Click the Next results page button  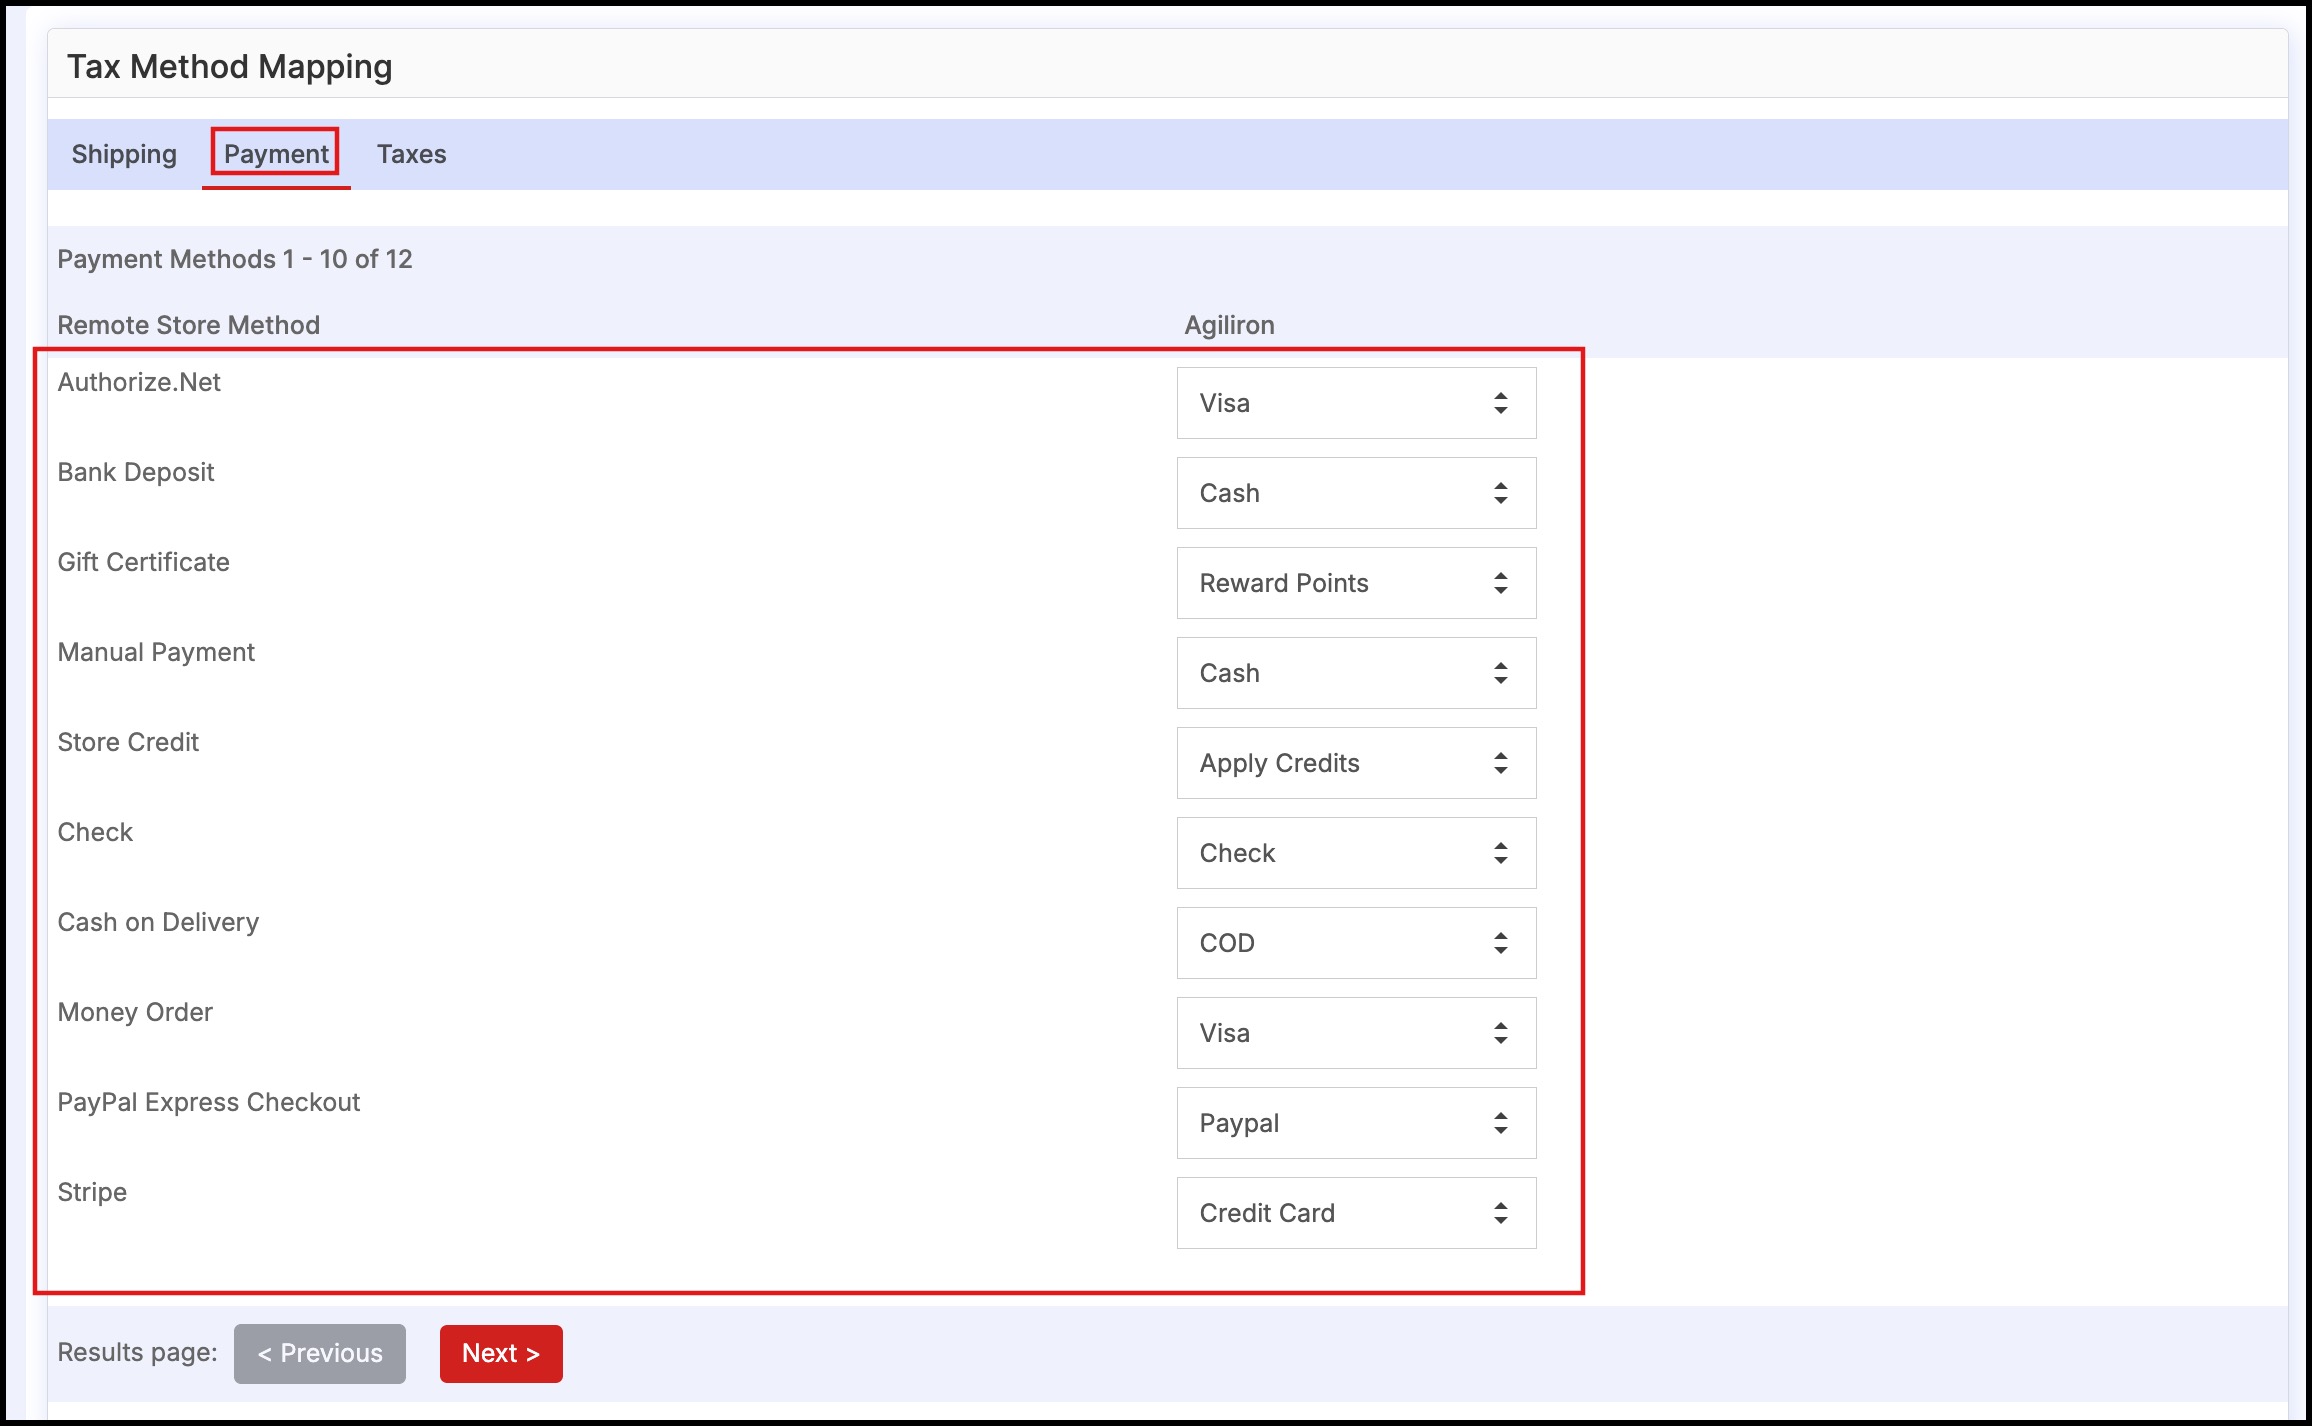tap(501, 1353)
